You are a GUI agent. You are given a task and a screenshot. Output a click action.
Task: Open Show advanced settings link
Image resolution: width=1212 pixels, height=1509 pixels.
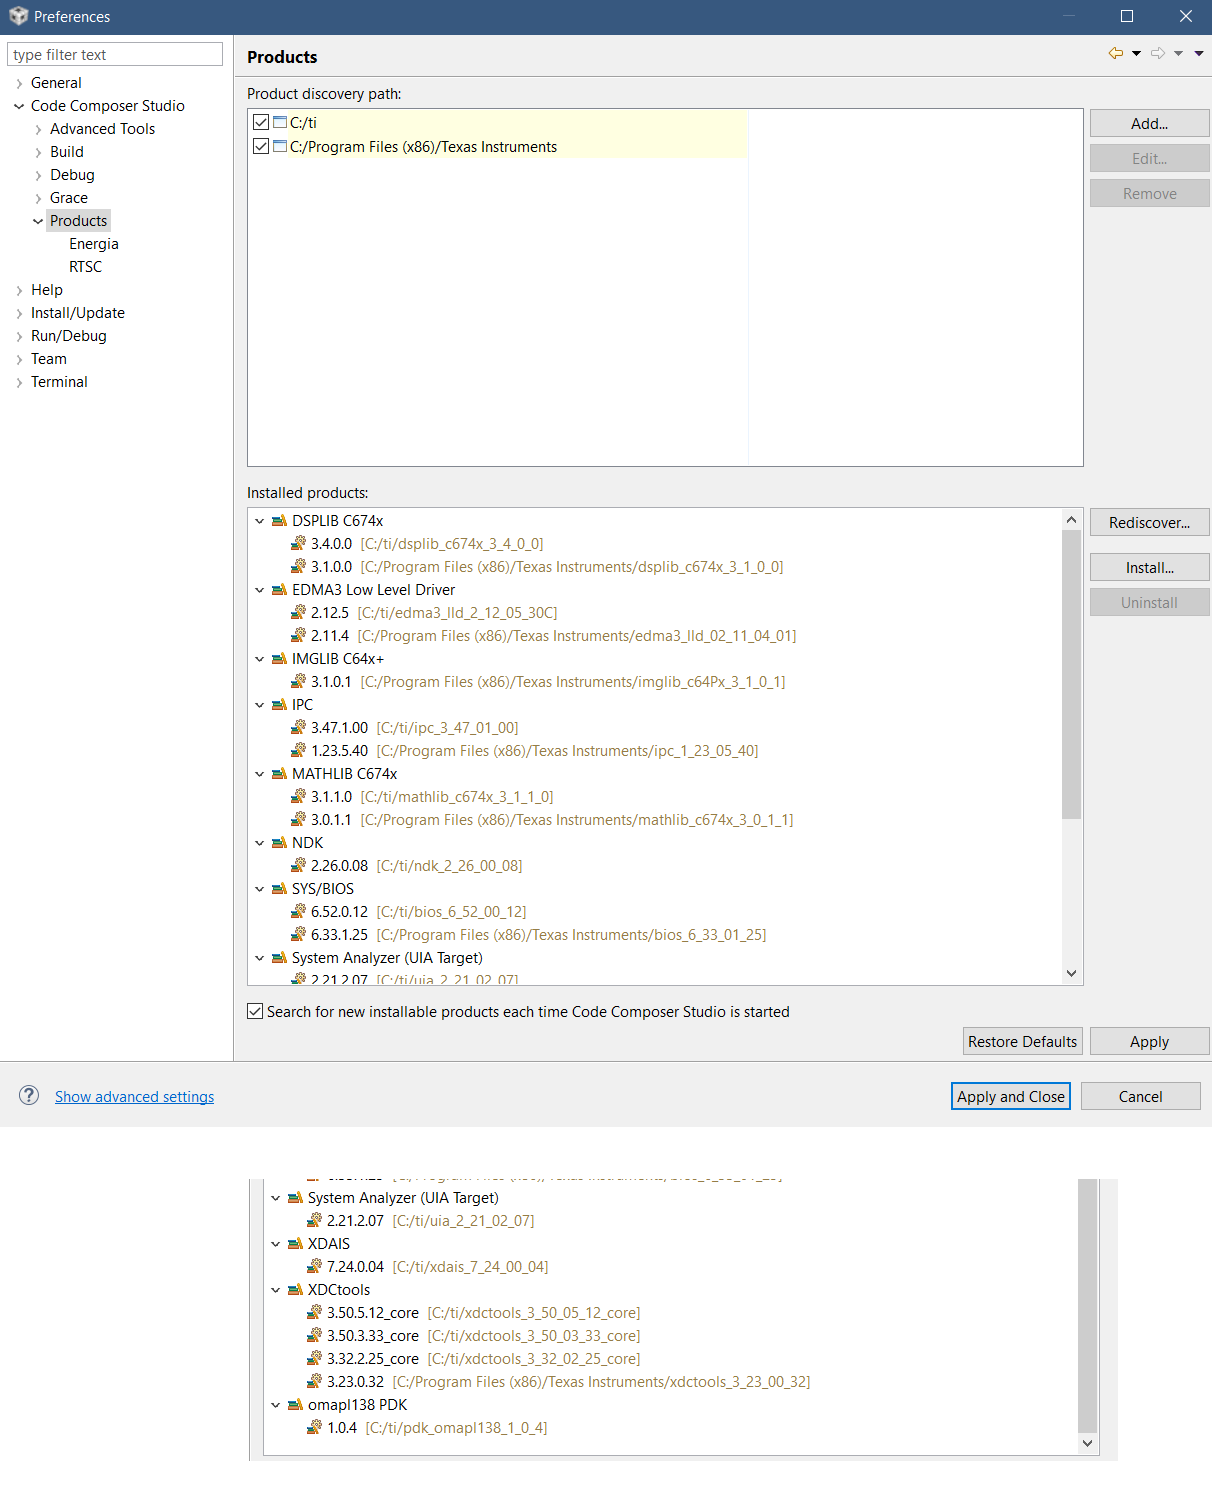[x=134, y=1097]
